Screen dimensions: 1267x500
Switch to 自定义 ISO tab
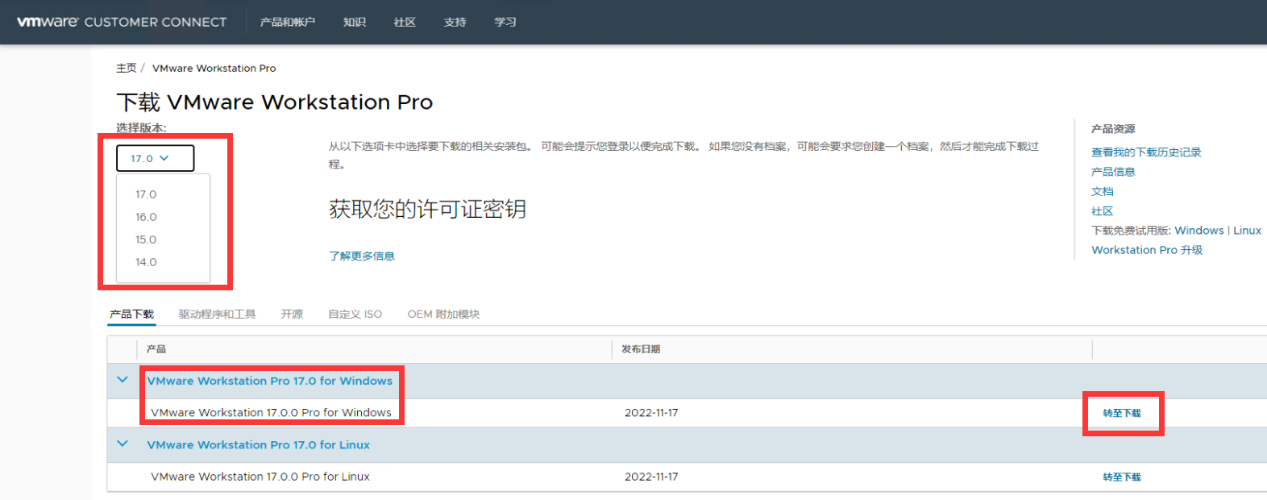(x=355, y=314)
